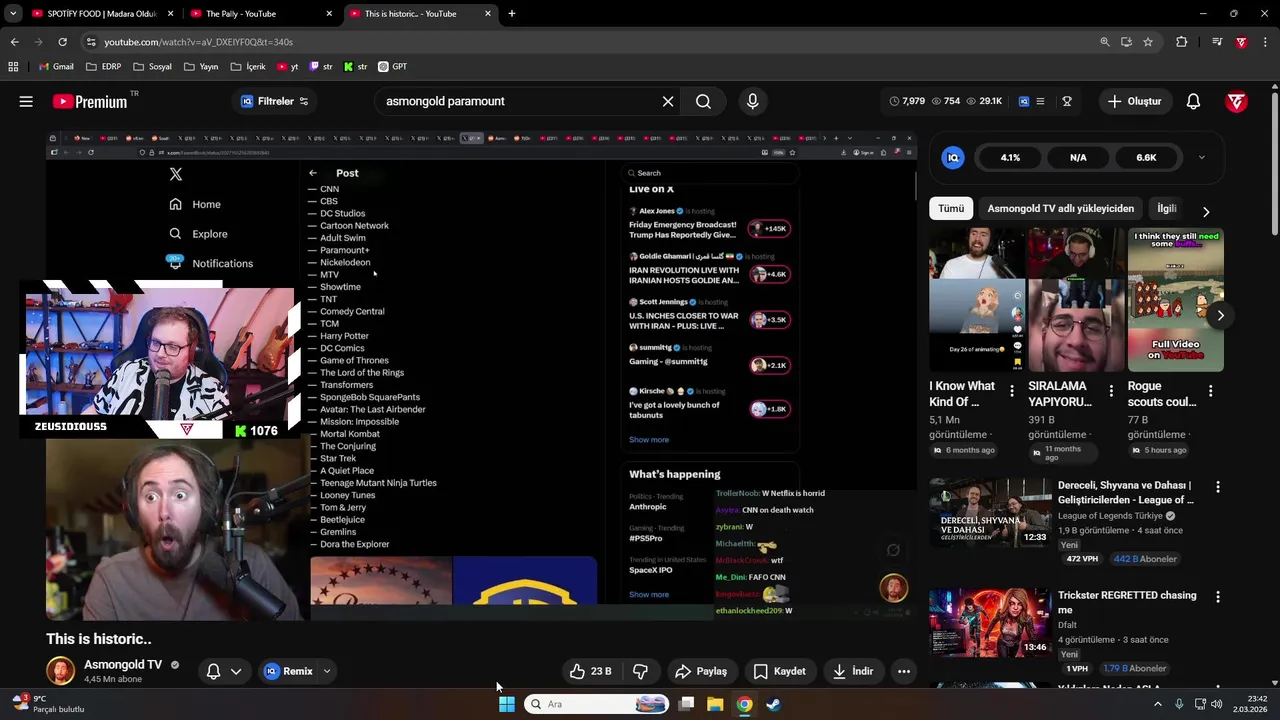Open Steam from taskbar

tap(774, 704)
